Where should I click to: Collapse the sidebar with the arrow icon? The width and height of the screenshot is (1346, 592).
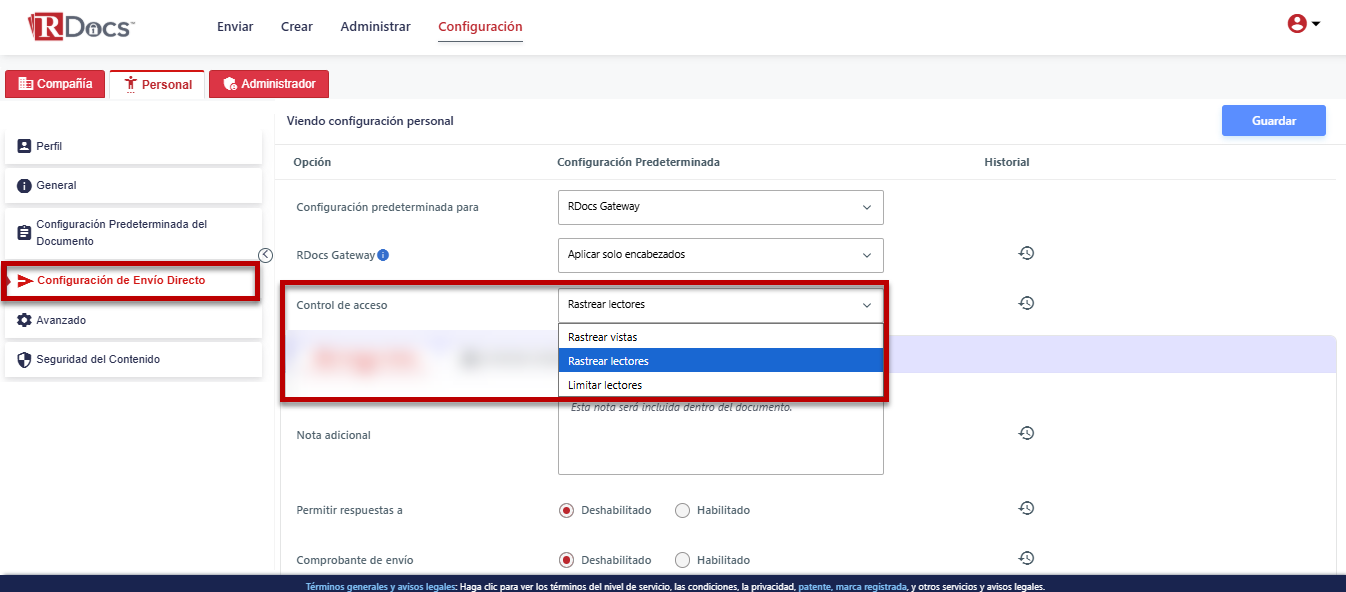265,255
